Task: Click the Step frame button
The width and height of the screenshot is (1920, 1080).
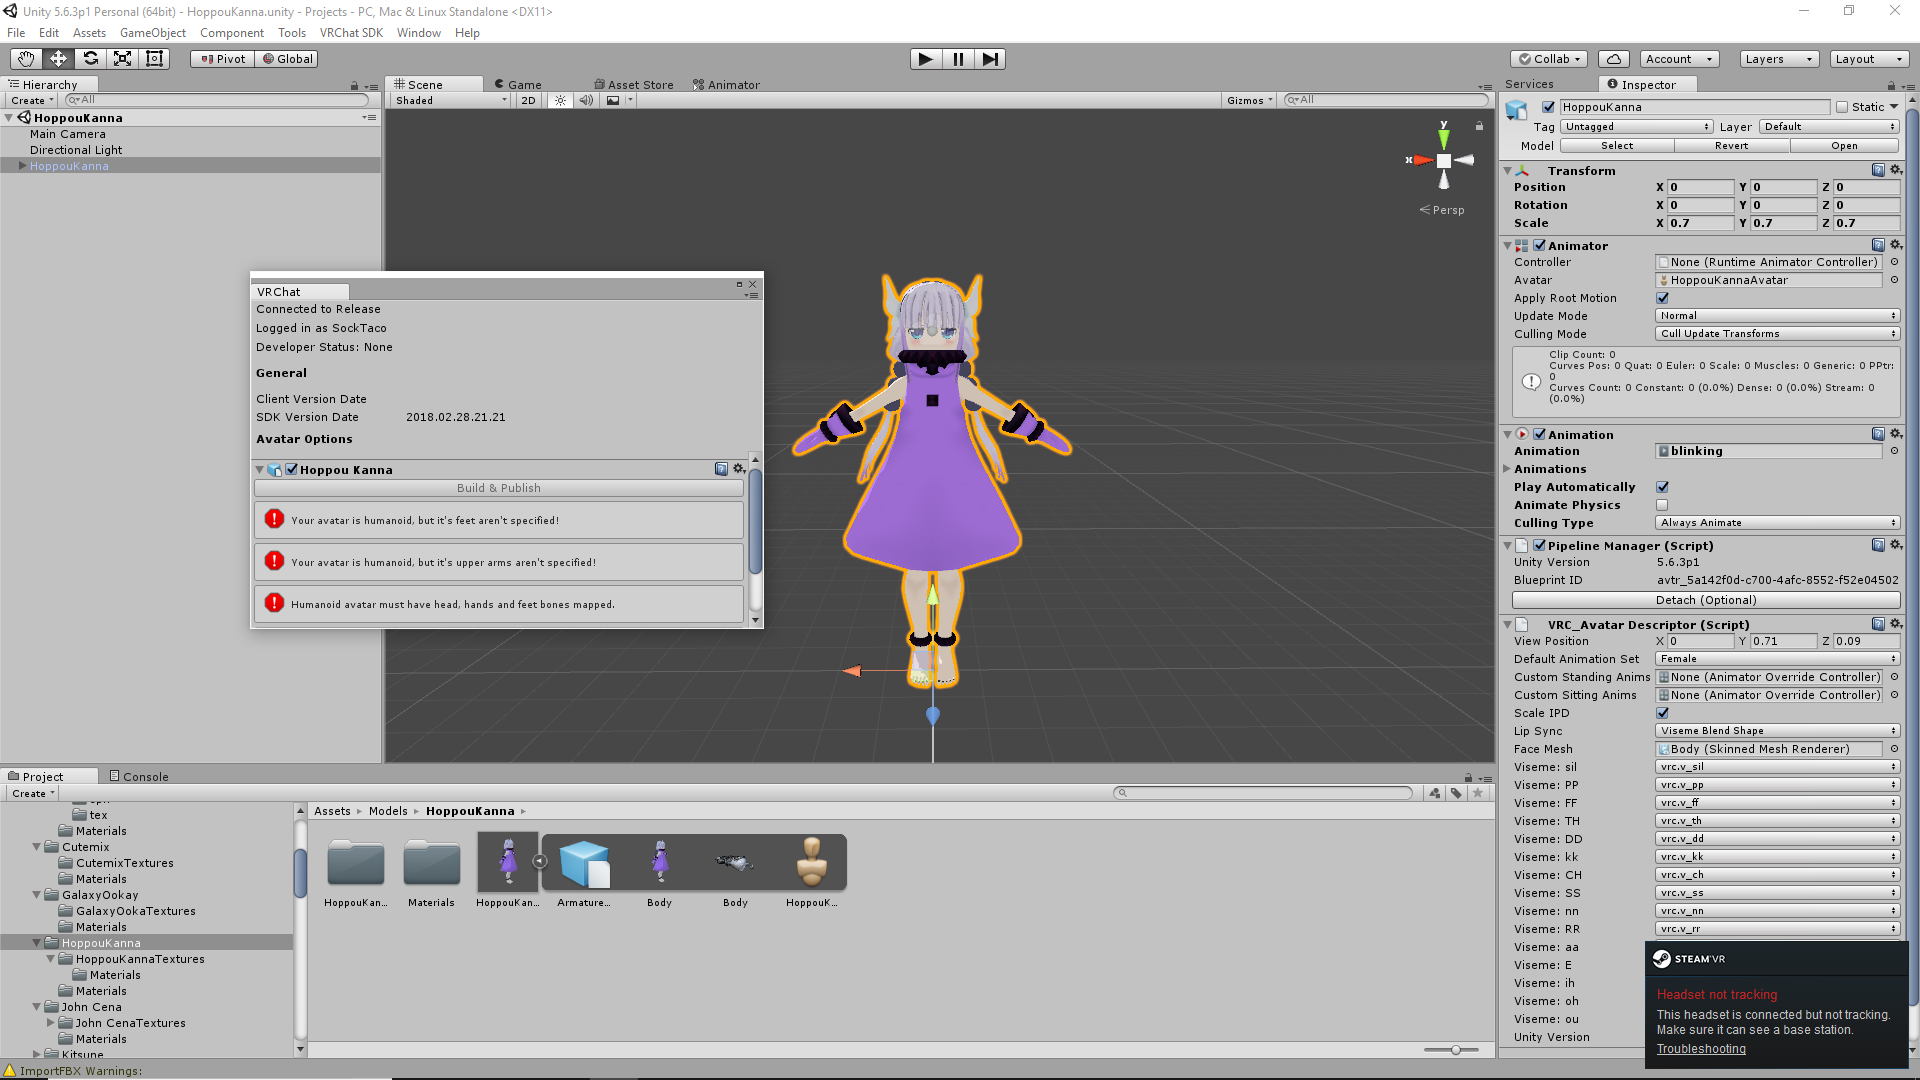Action: (x=990, y=59)
